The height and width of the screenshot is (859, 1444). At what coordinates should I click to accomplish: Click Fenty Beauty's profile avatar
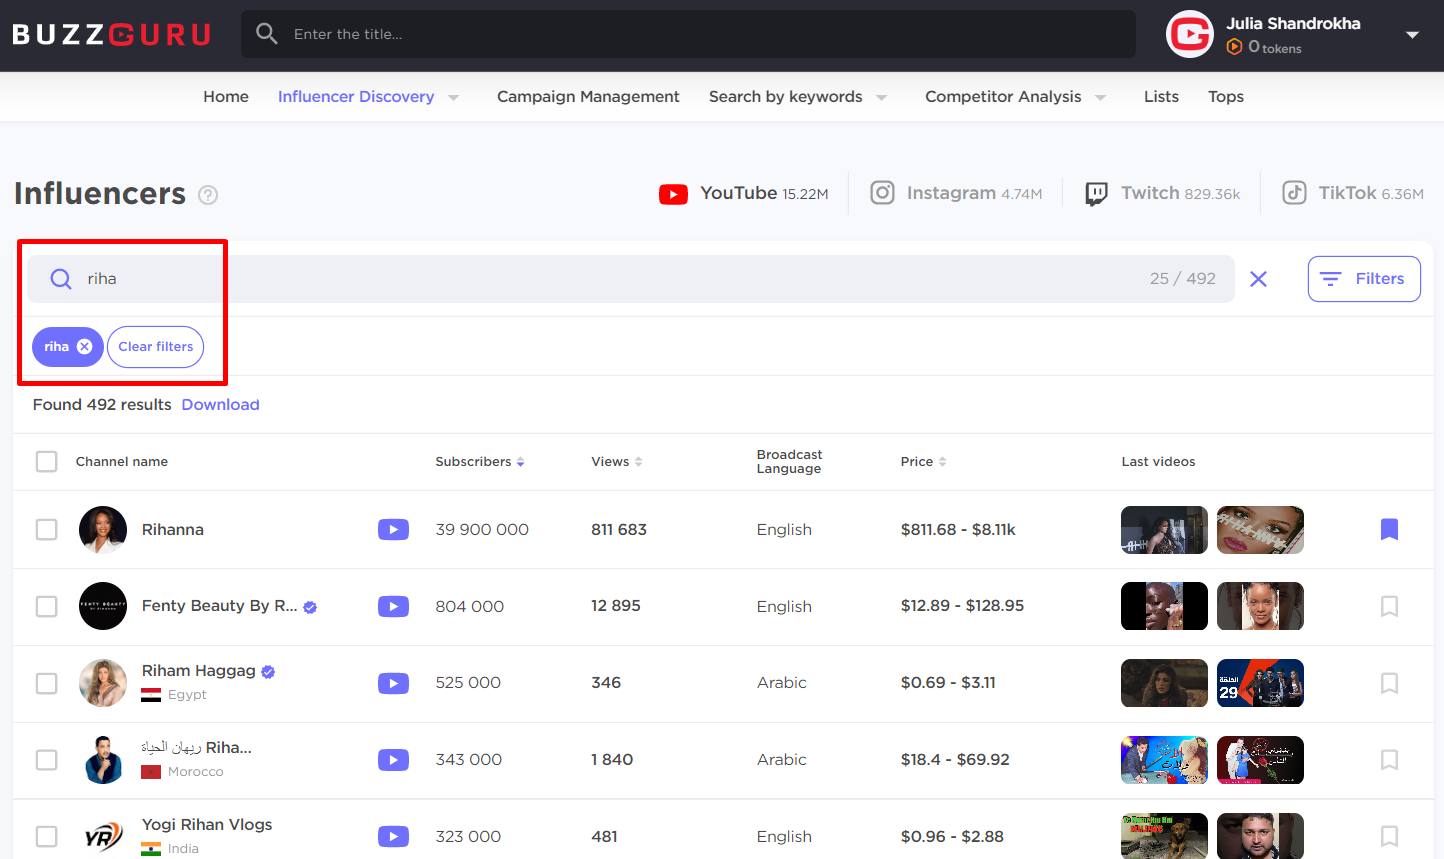[103, 606]
